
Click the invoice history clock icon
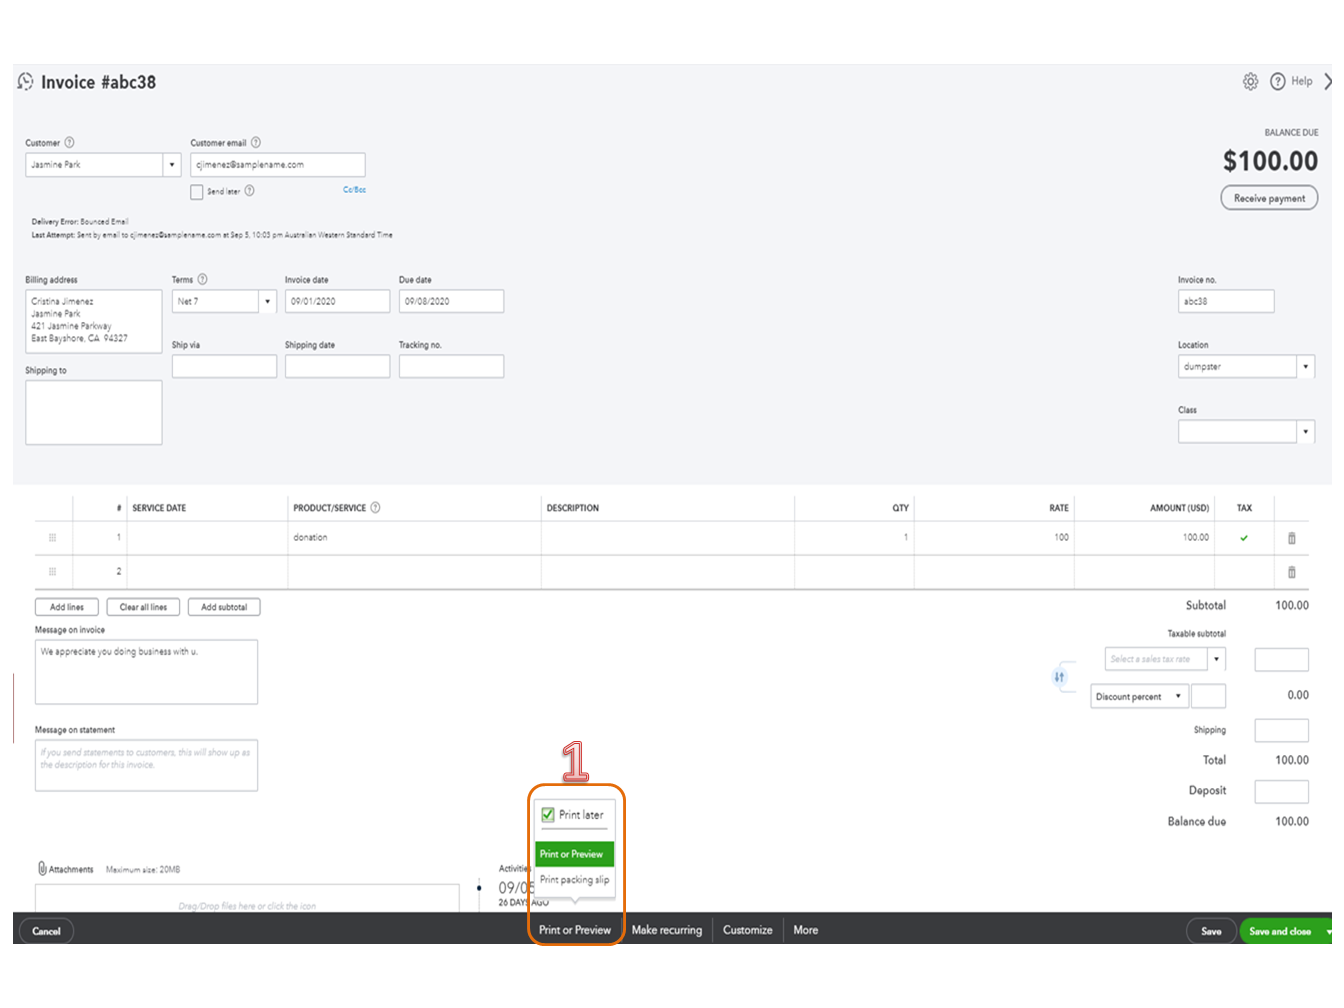[x=24, y=82]
